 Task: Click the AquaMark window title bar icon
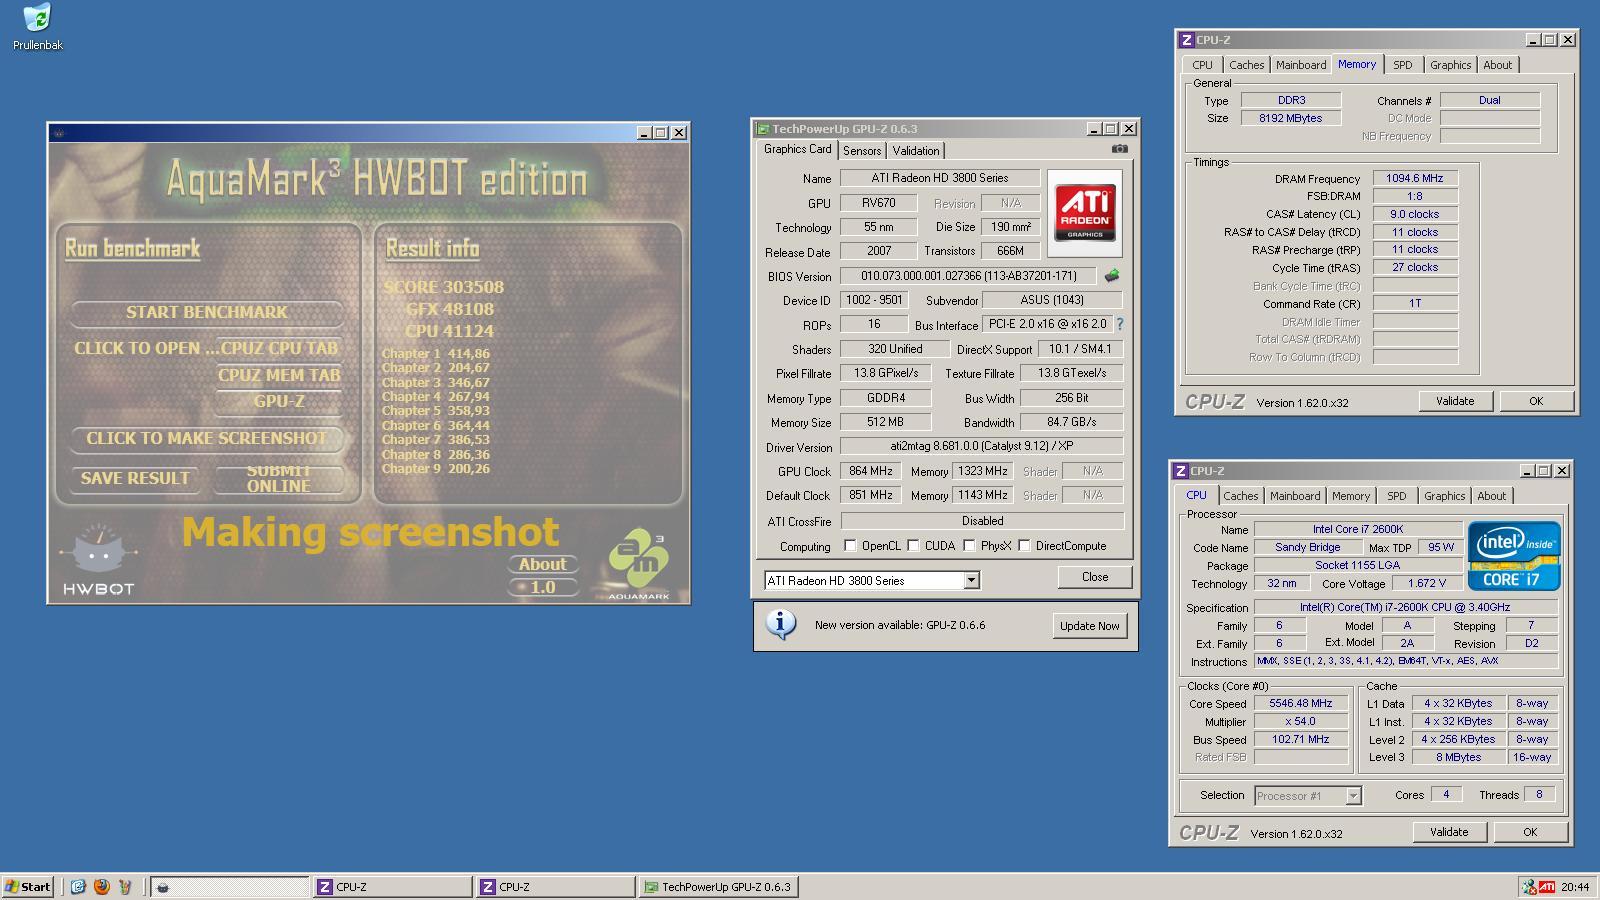tap(59, 132)
